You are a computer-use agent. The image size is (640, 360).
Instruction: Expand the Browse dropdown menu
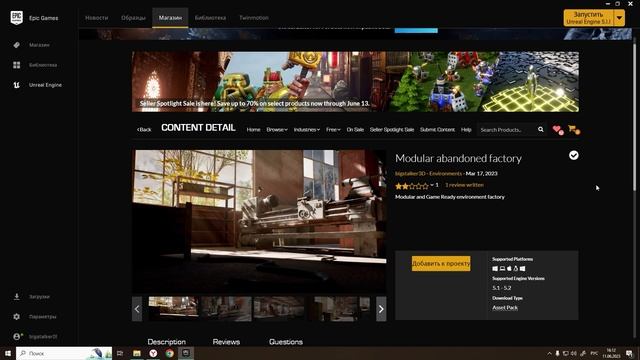tap(277, 129)
